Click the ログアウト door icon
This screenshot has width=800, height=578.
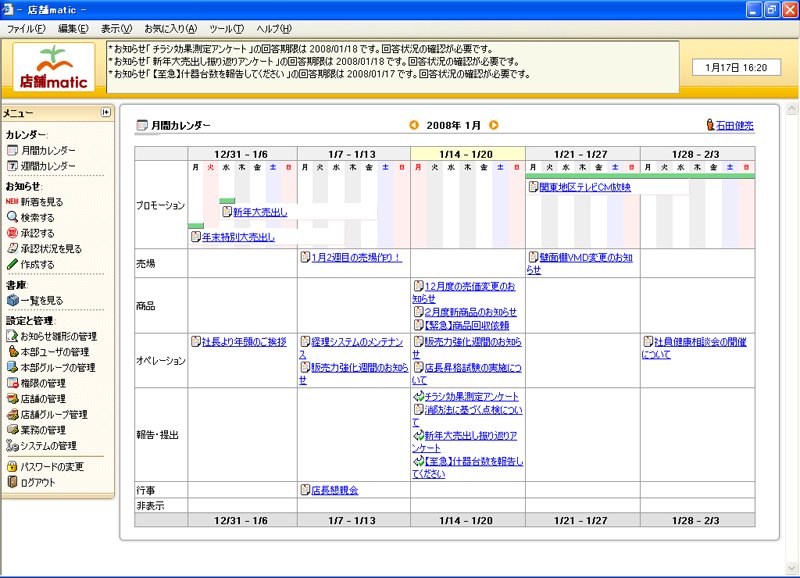[12, 482]
